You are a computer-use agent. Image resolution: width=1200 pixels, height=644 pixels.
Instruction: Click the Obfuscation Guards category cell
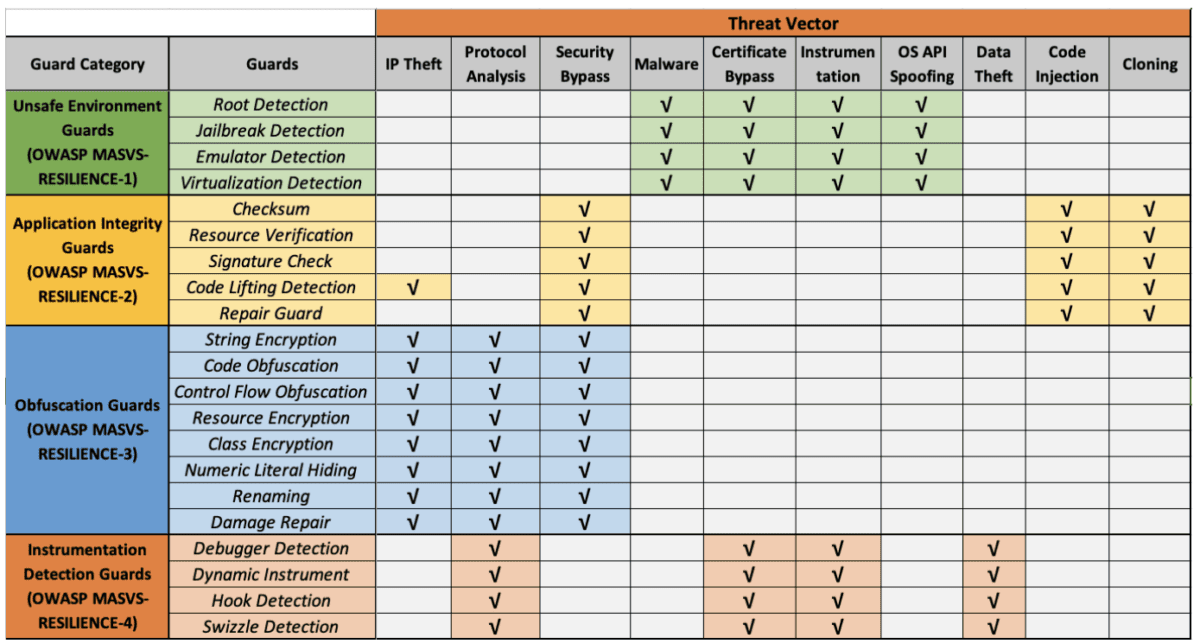coord(87,430)
